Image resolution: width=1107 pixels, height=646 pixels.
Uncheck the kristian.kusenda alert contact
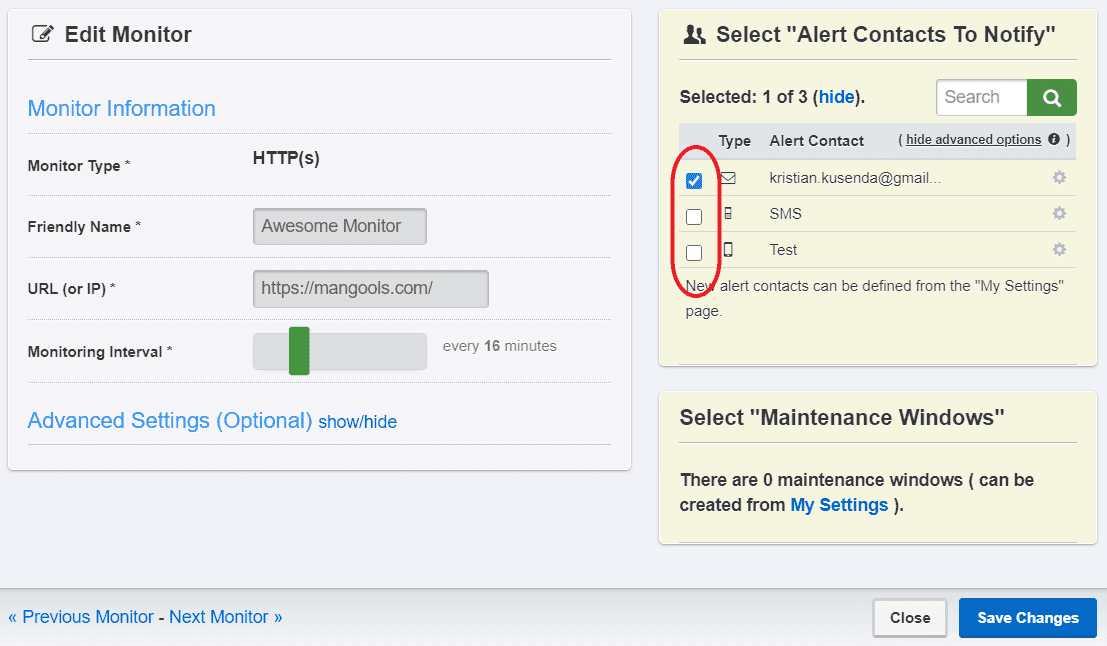(x=694, y=179)
